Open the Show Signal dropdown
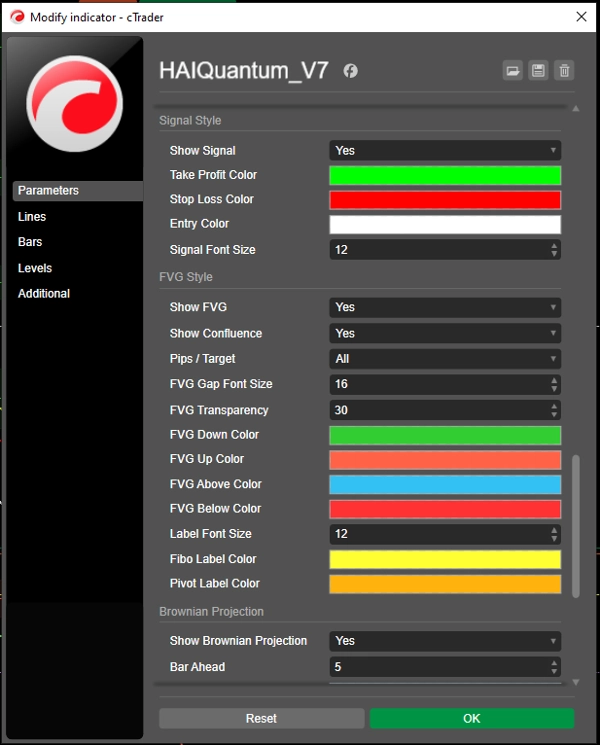This screenshot has height=745, width=600. click(x=445, y=151)
